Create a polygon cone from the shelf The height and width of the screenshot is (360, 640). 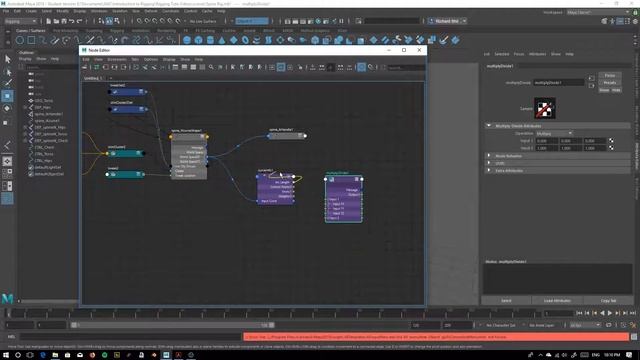[222, 40]
